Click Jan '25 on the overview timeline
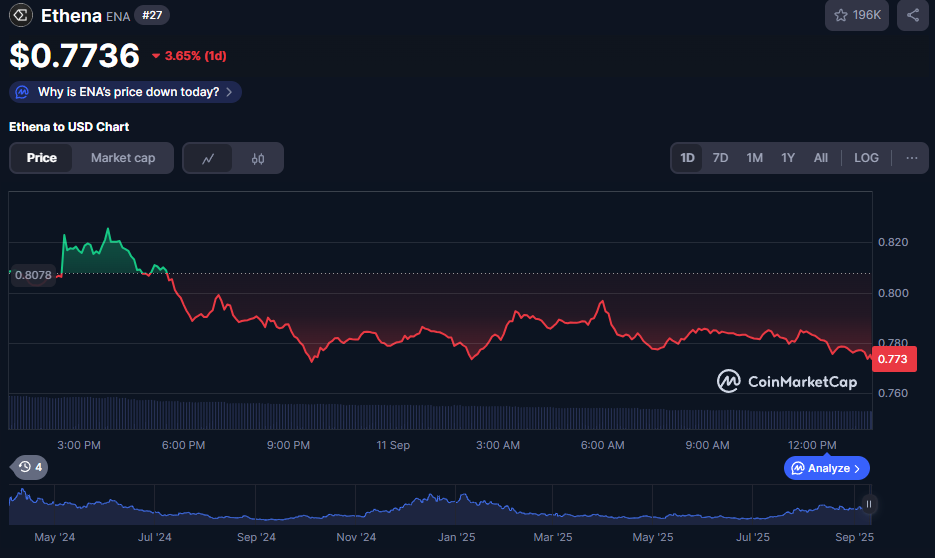935x558 pixels. 457,537
